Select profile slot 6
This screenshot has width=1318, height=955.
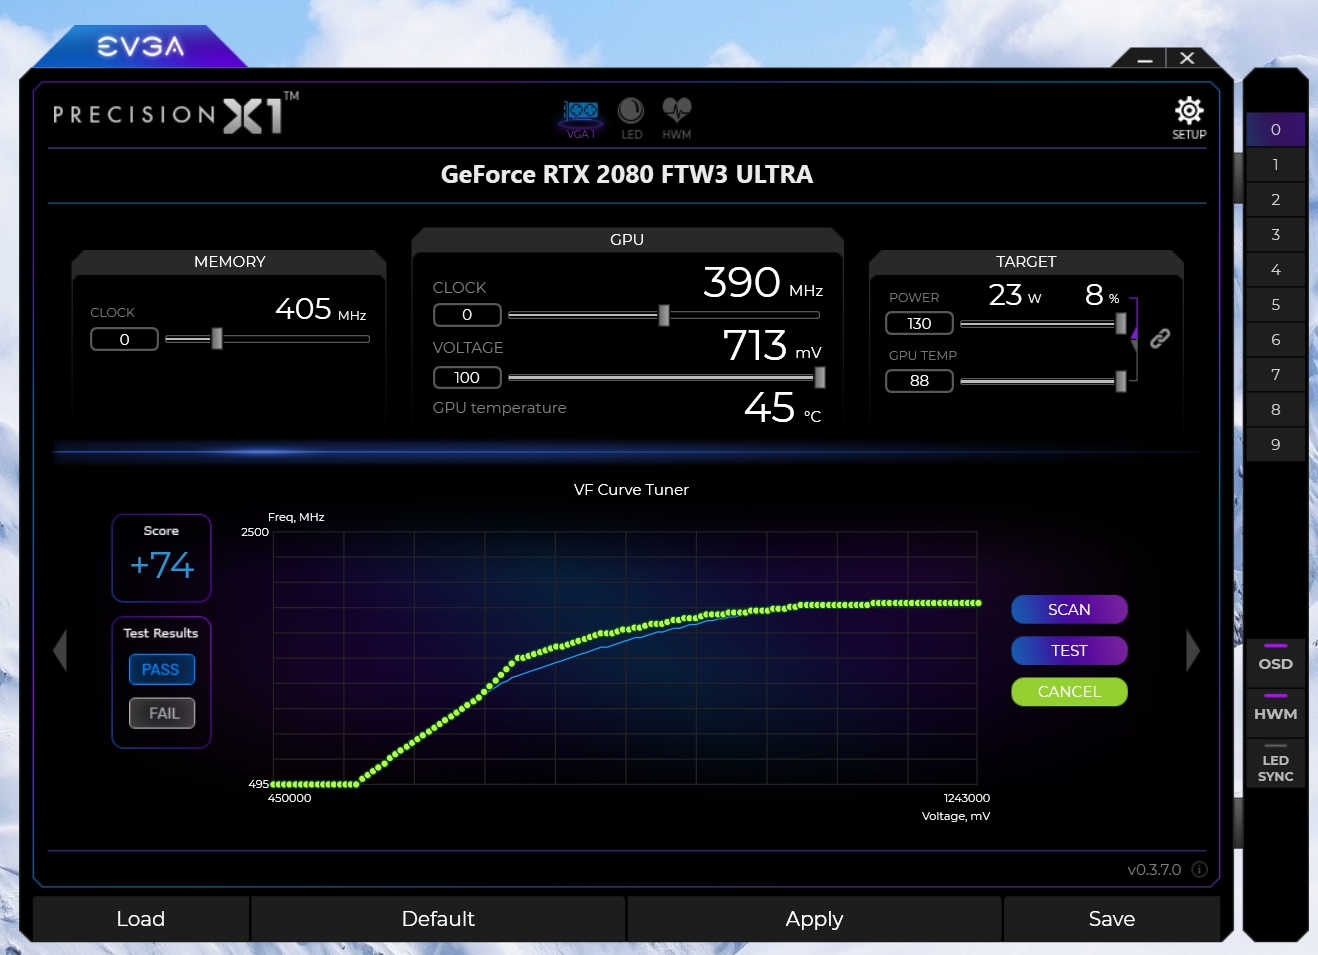(x=1275, y=339)
